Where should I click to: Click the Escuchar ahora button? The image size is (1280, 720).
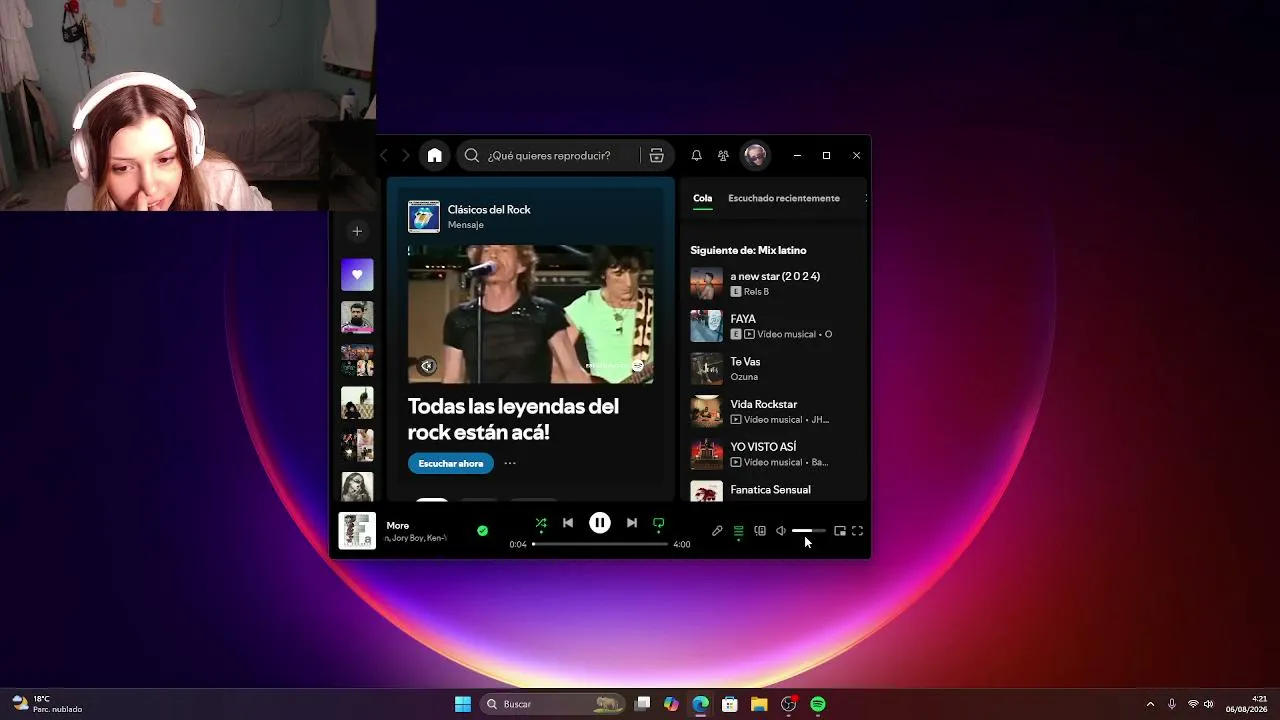451,463
